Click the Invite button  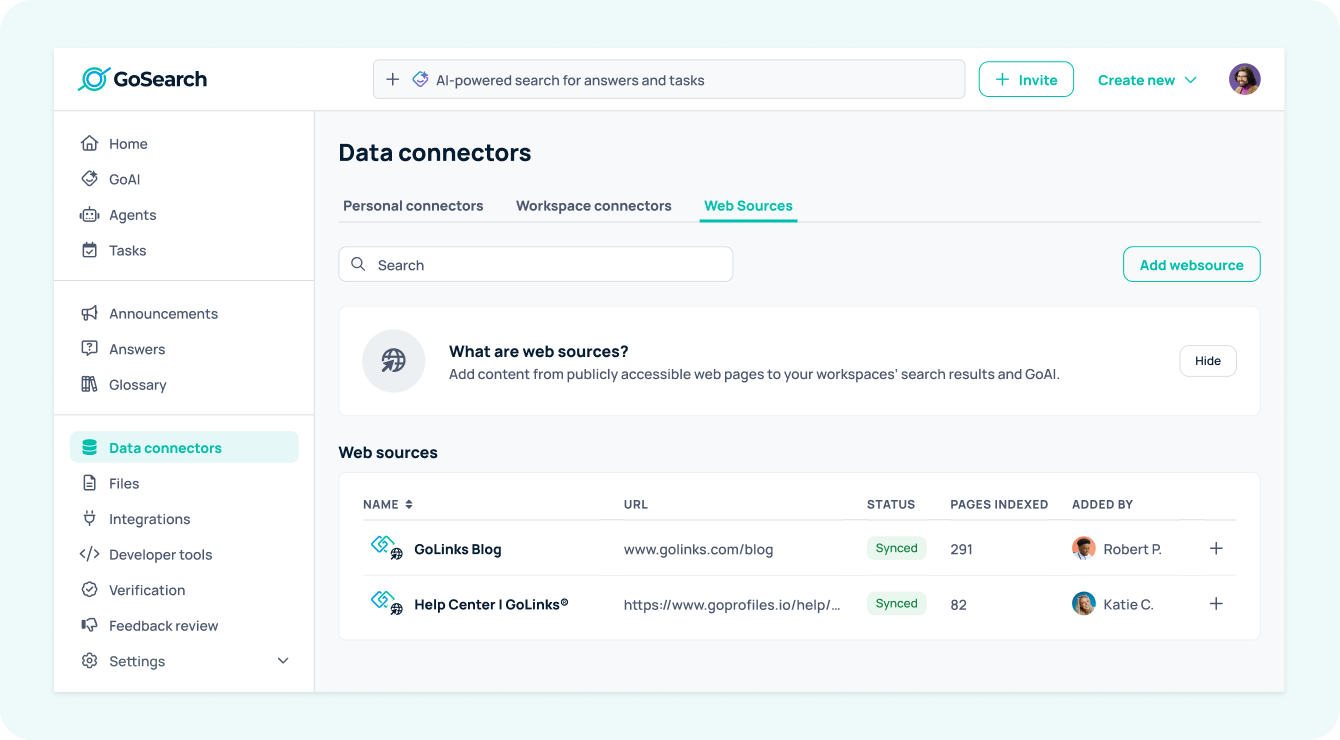[x=1026, y=79]
